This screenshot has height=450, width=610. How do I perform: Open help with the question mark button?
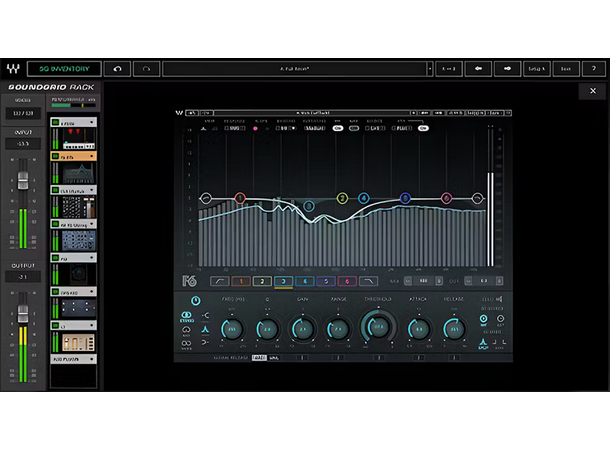594,69
